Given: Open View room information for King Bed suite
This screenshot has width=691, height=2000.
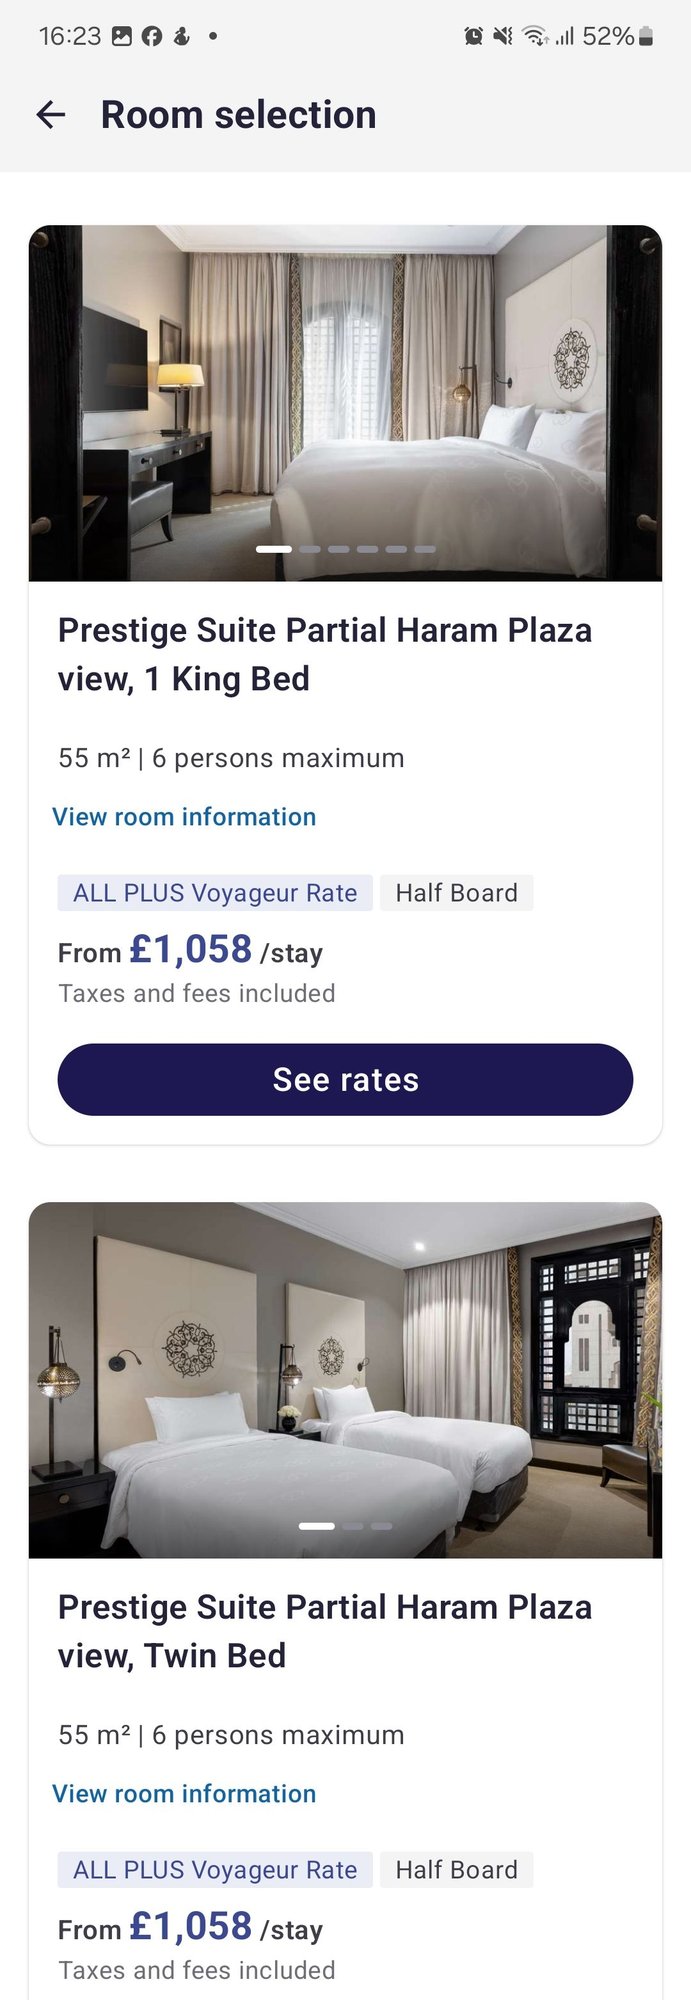Looking at the screenshot, I should (x=184, y=817).
